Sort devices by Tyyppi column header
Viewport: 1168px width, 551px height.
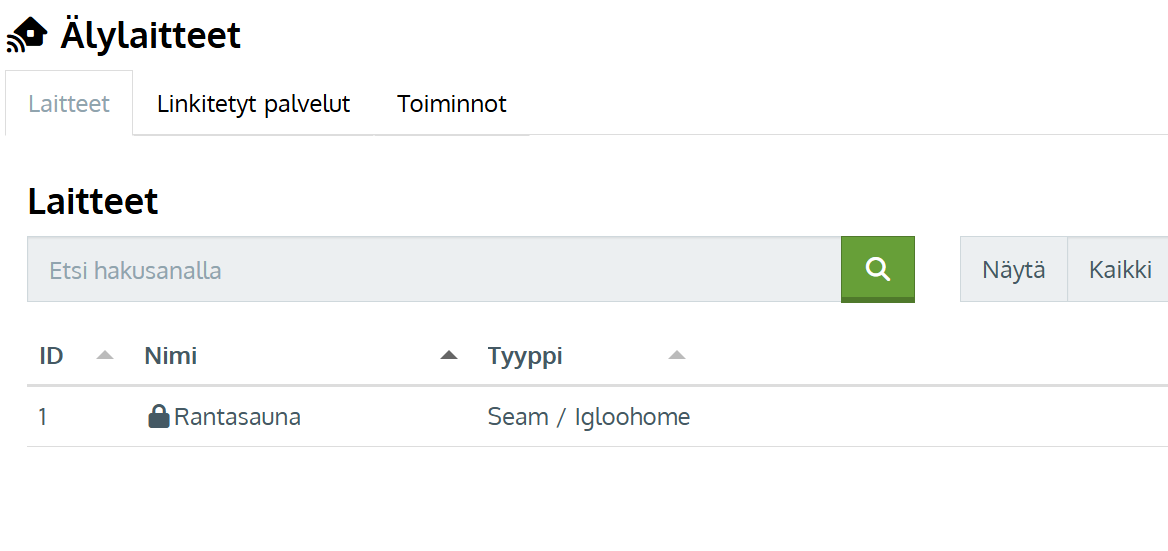pos(525,356)
